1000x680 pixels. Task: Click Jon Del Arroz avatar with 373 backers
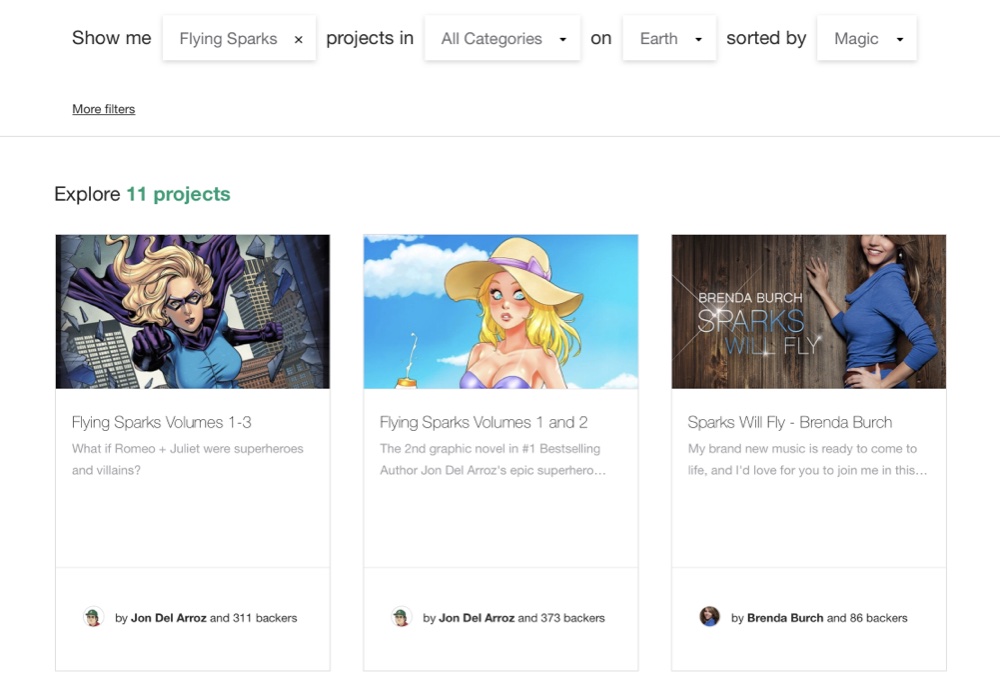pos(401,617)
